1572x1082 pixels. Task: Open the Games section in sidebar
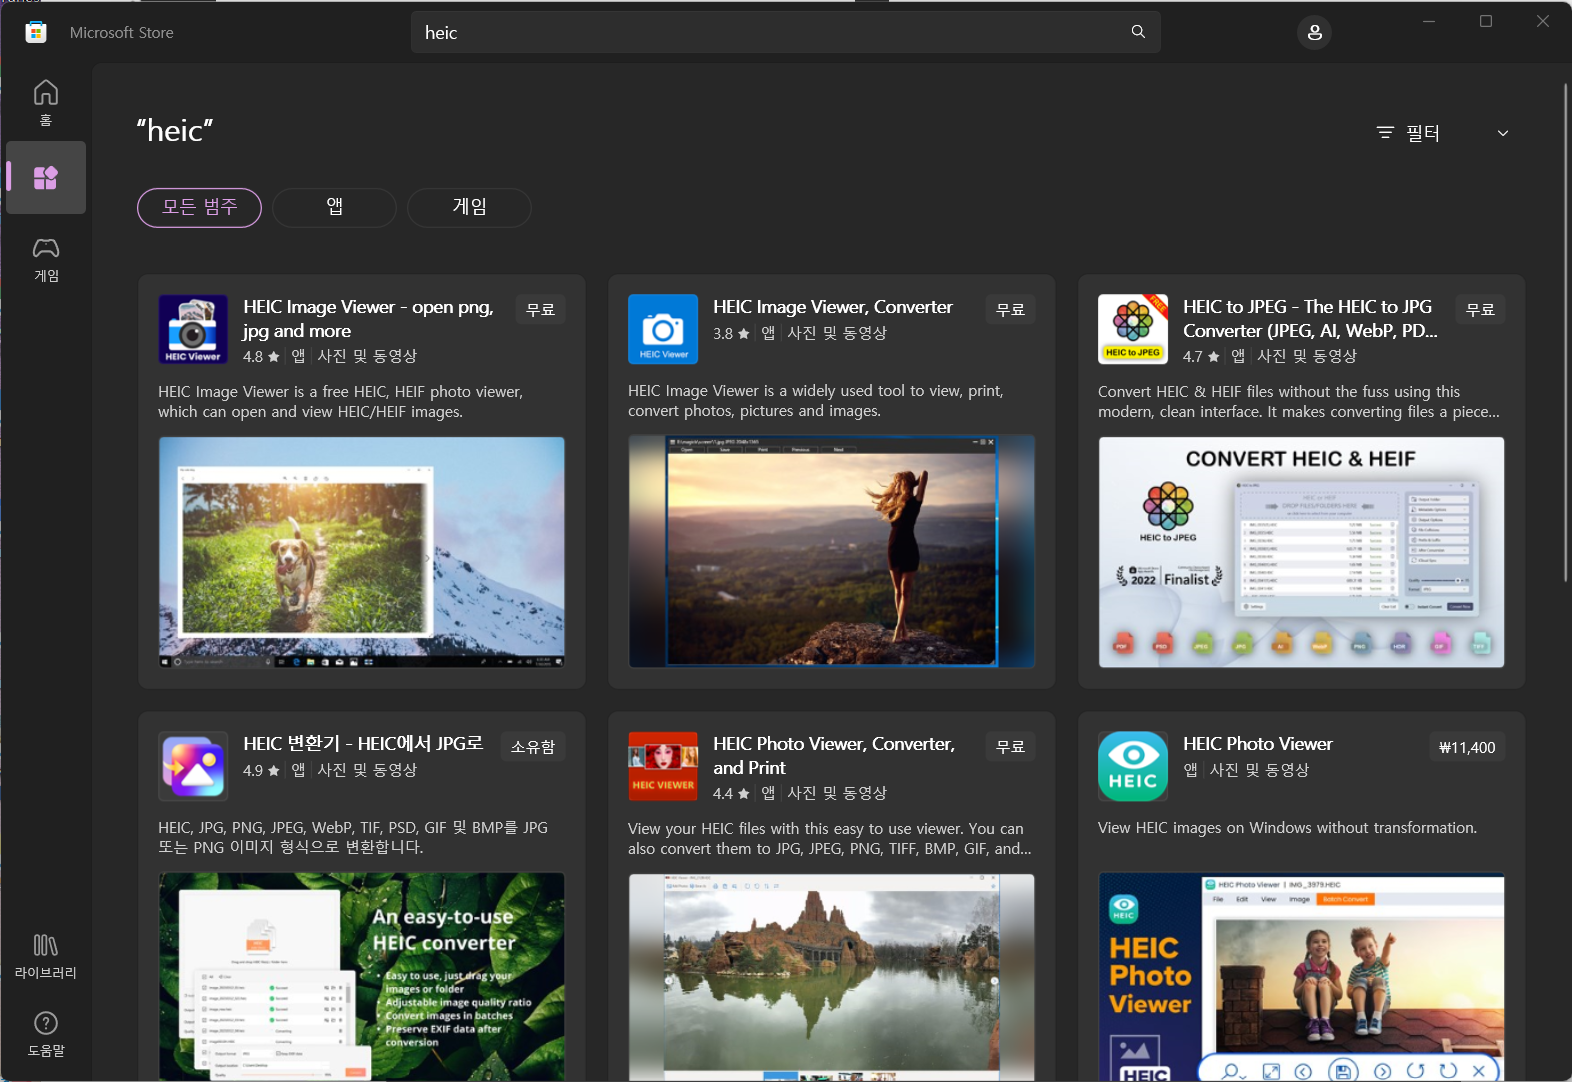(45, 258)
